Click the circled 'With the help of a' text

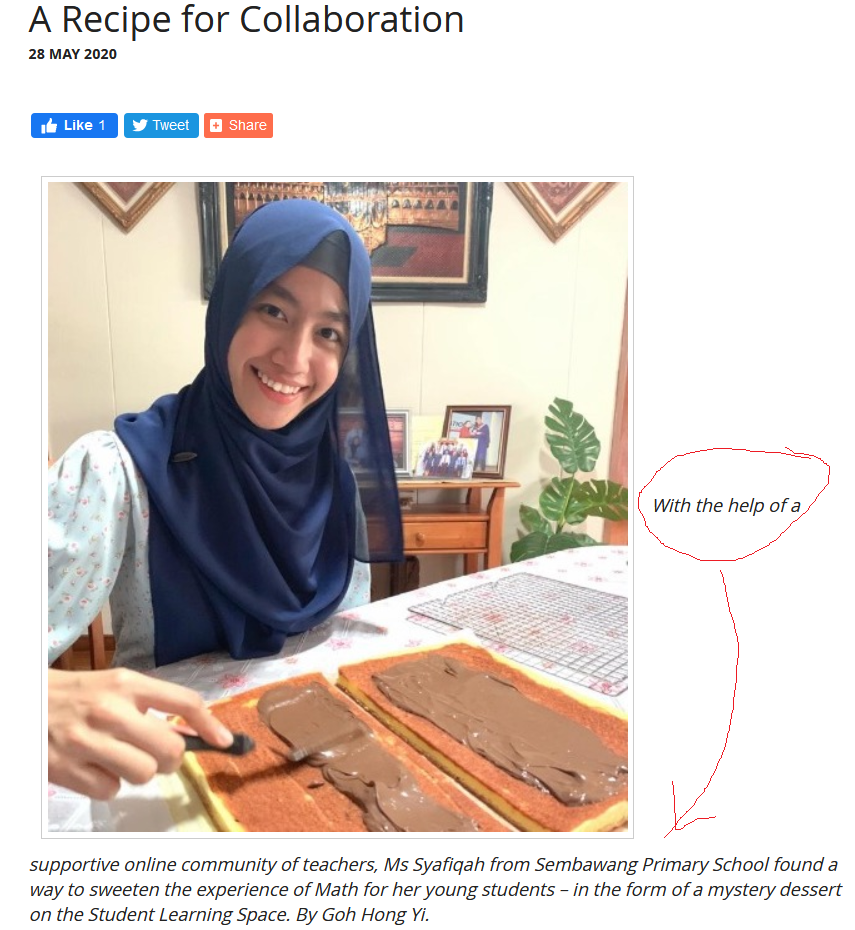726,505
